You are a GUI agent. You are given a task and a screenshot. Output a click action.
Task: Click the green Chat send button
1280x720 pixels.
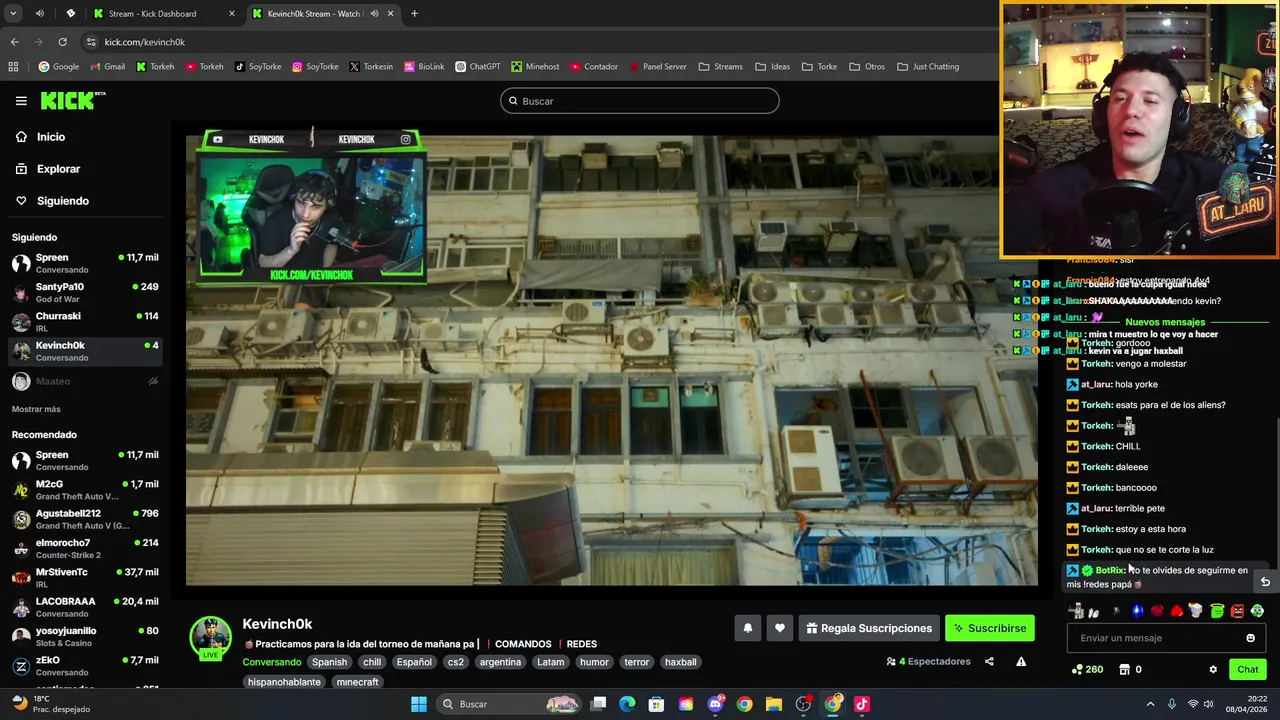(x=1247, y=670)
